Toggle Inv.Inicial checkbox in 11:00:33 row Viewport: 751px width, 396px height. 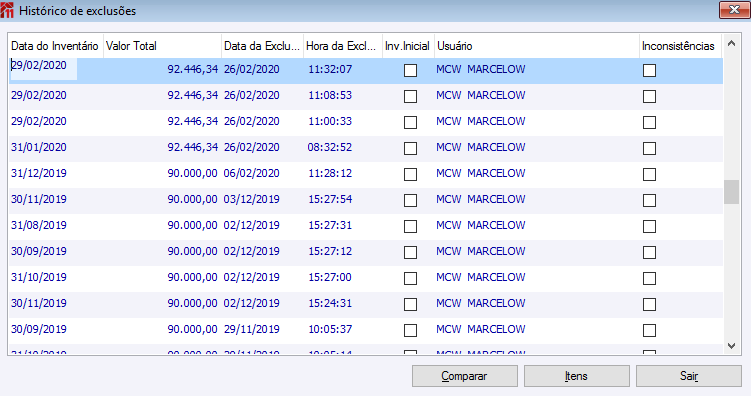coord(410,122)
